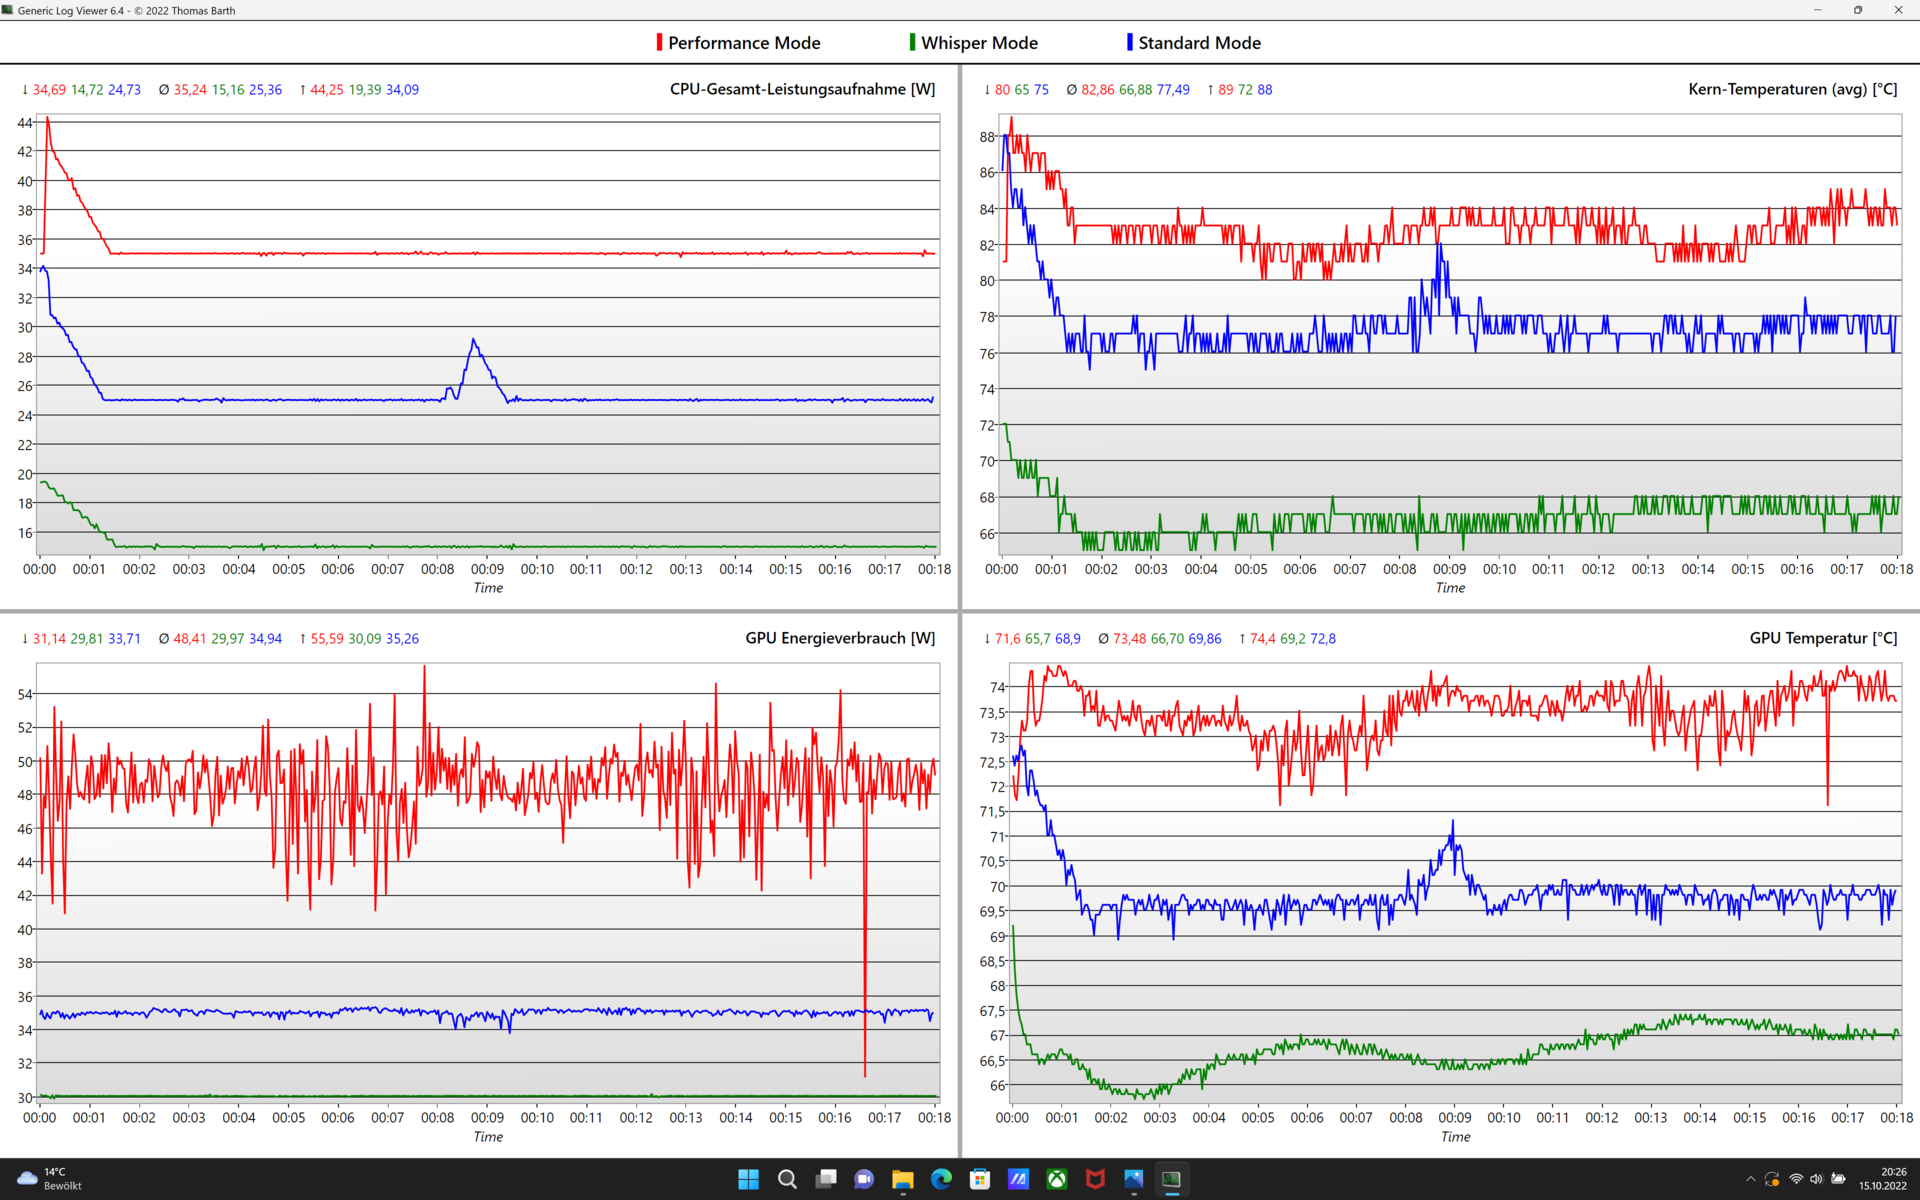Show hidden system tray icons
The height and width of the screenshot is (1200, 1920).
click(1750, 1180)
